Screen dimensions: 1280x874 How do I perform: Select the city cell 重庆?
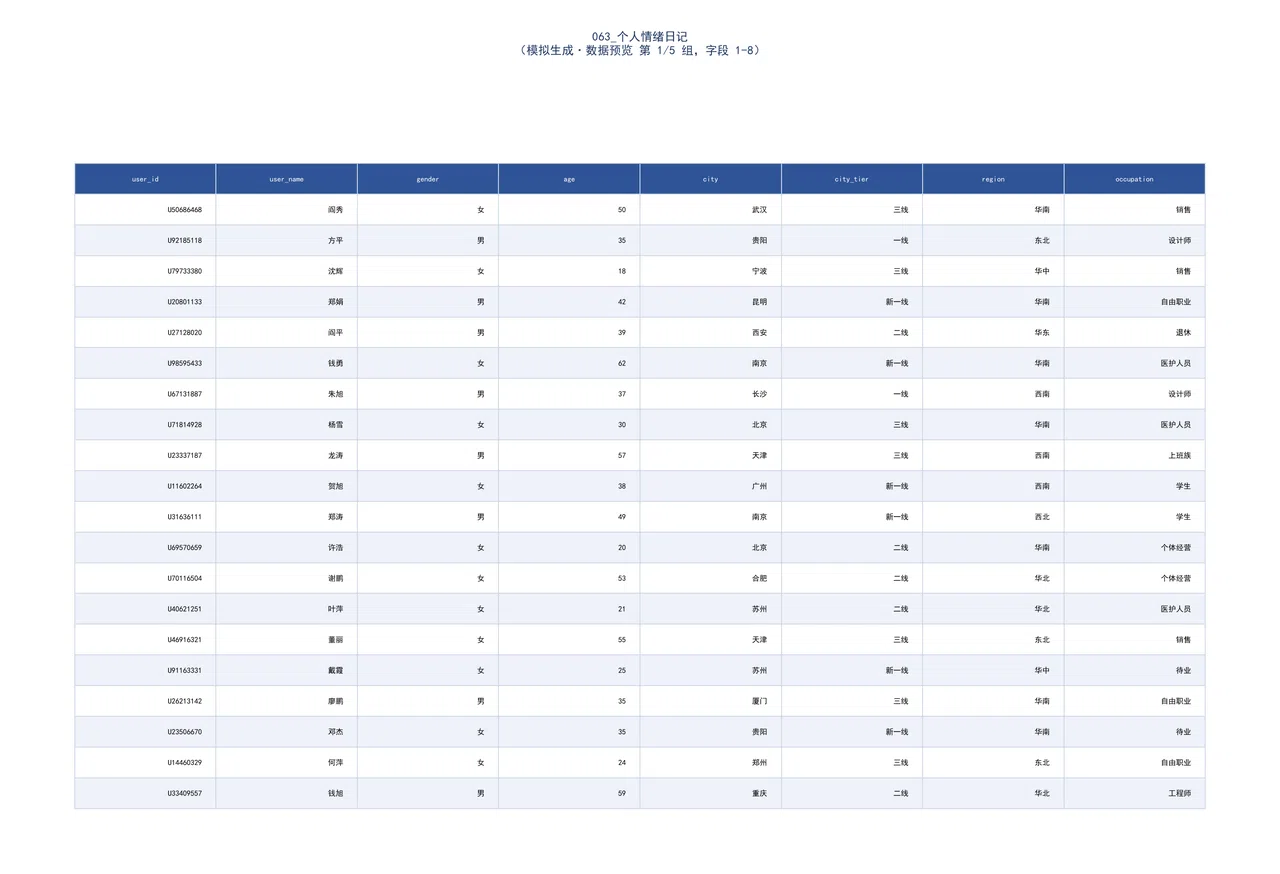pos(711,793)
